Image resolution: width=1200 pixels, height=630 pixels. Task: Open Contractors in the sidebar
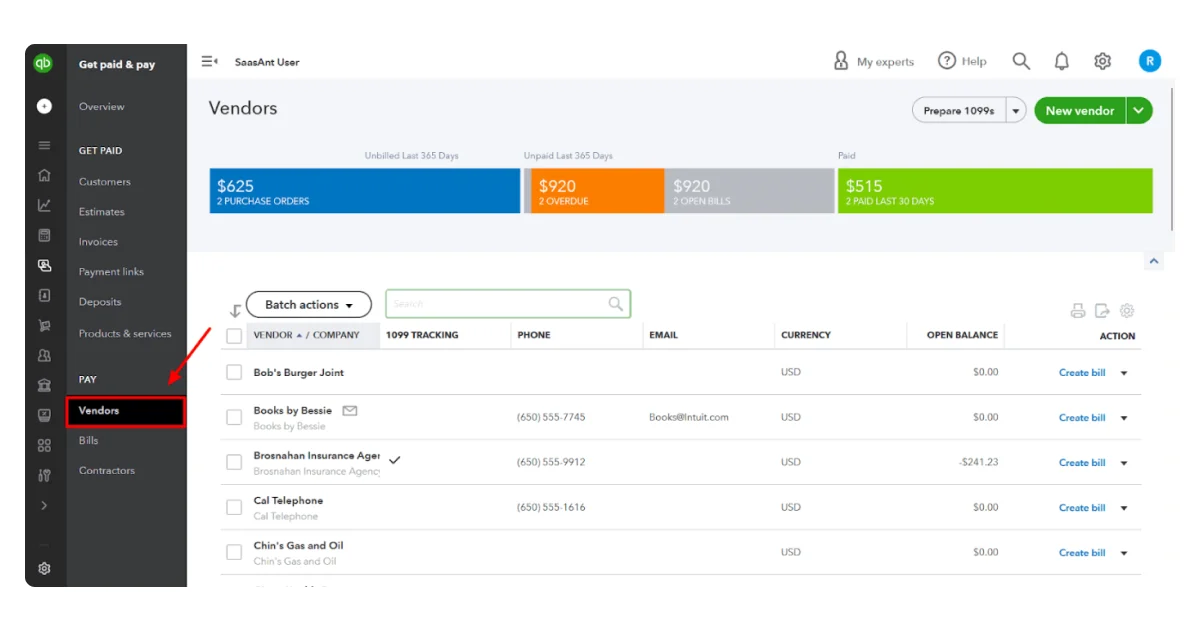tap(107, 470)
